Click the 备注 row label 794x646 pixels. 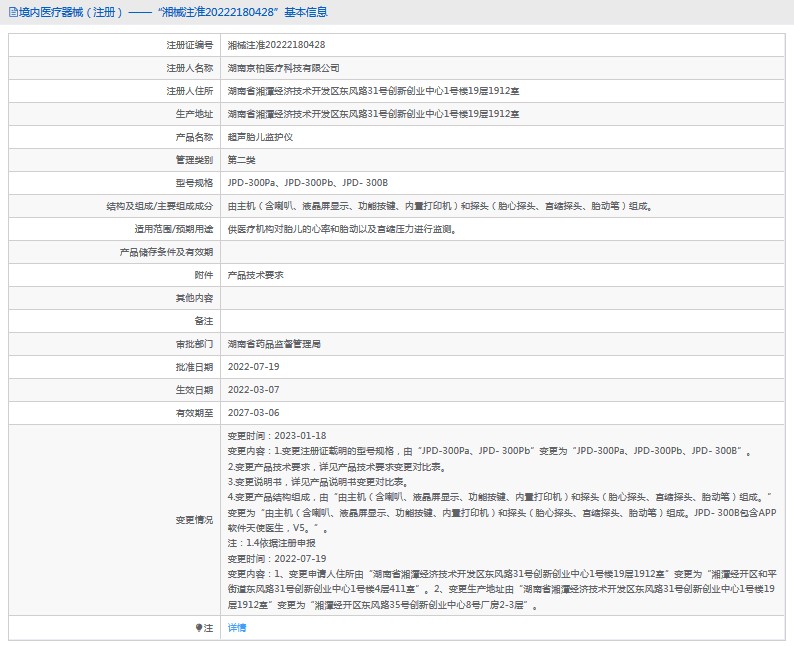click(x=204, y=321)
